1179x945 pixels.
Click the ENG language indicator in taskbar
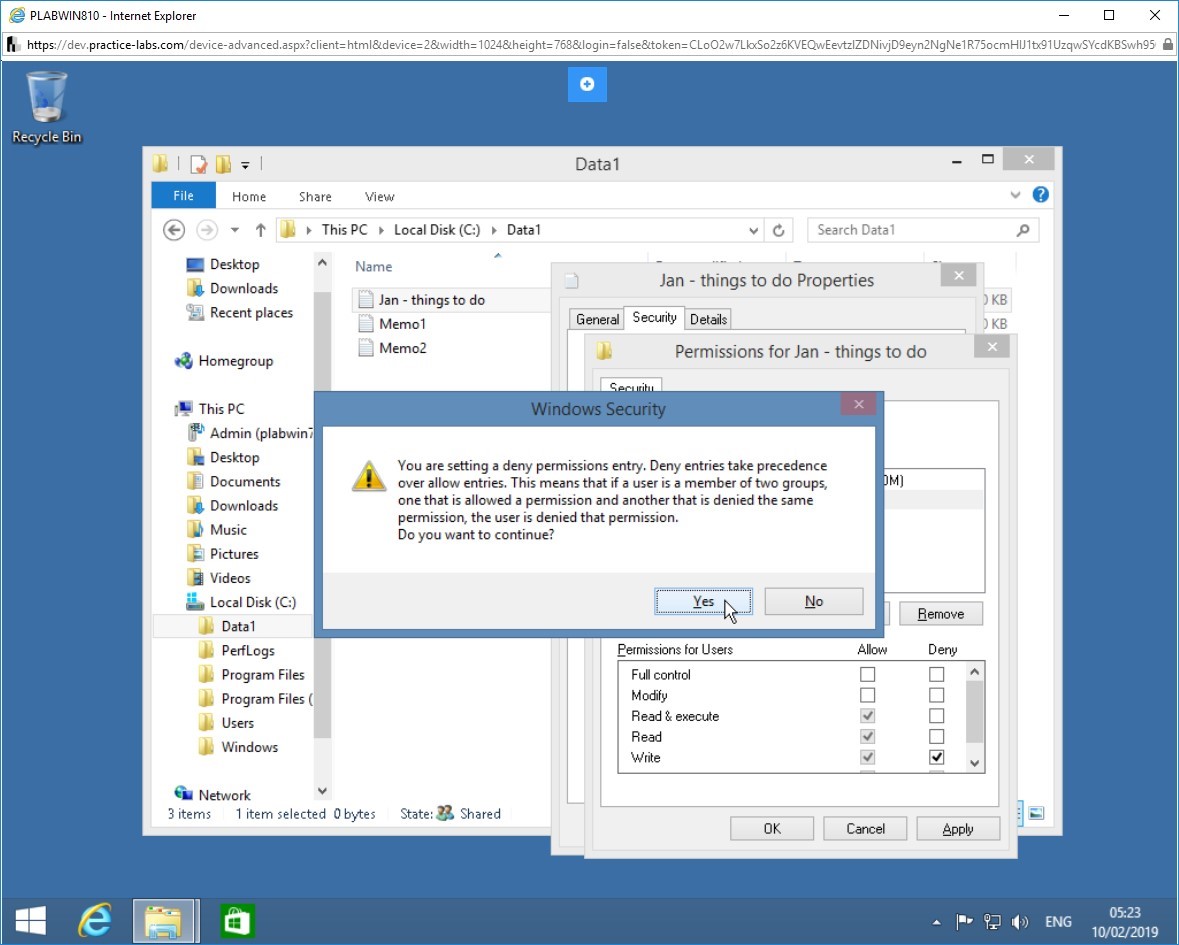(1058, 922)
